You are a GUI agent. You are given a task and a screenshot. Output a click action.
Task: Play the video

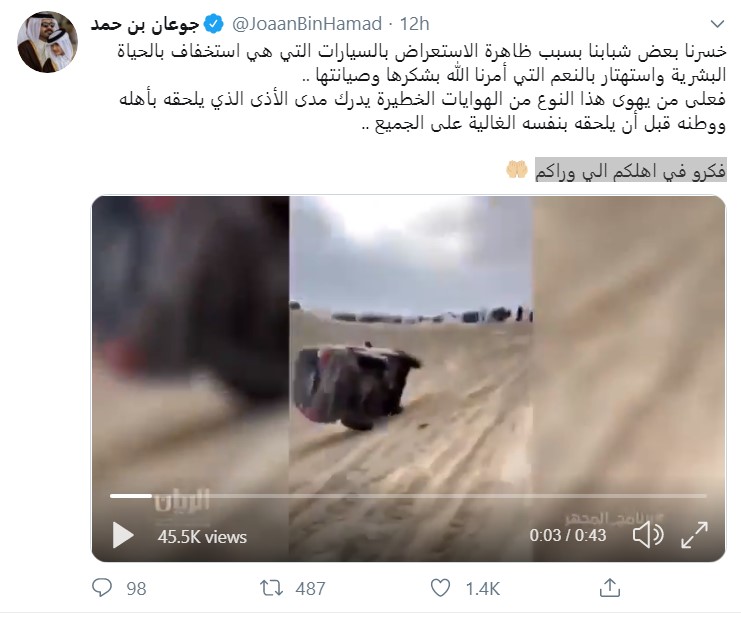pyautogui.click(x=122, y=536)
